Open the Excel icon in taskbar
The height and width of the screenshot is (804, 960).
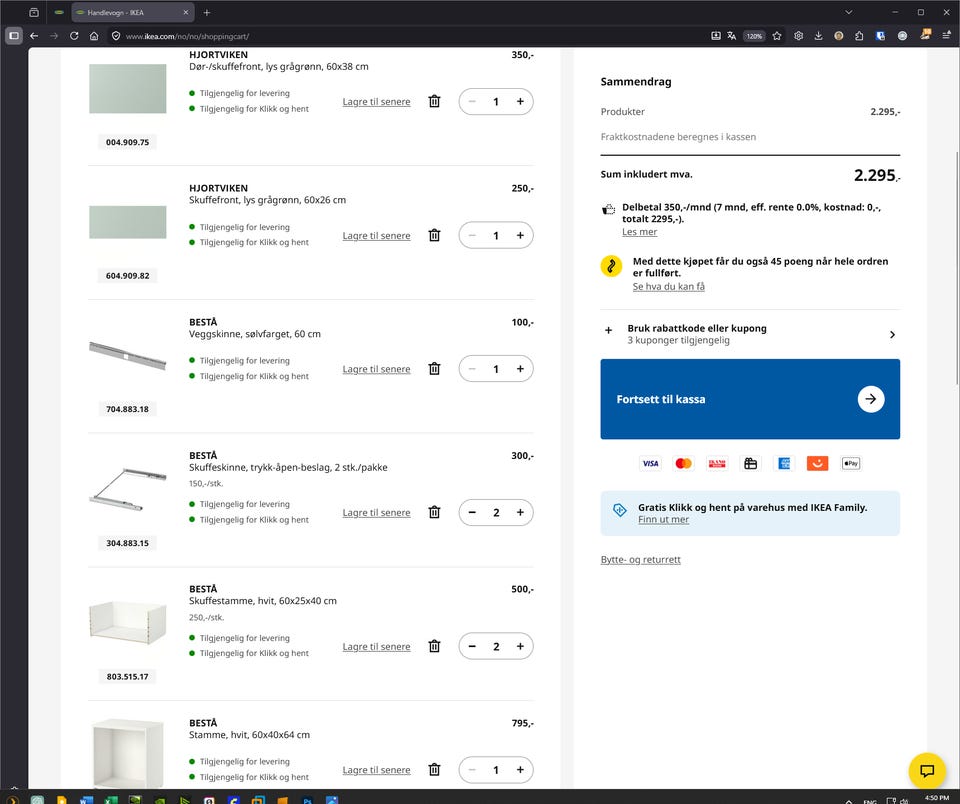[x=111, y=800]
